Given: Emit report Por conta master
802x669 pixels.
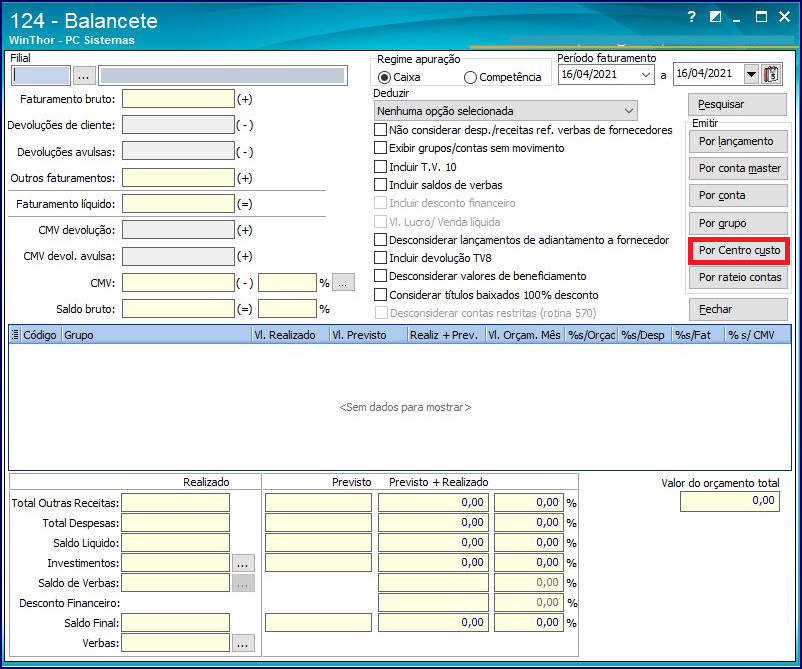Looking at the screenshot, I should (x=738, y=168).
